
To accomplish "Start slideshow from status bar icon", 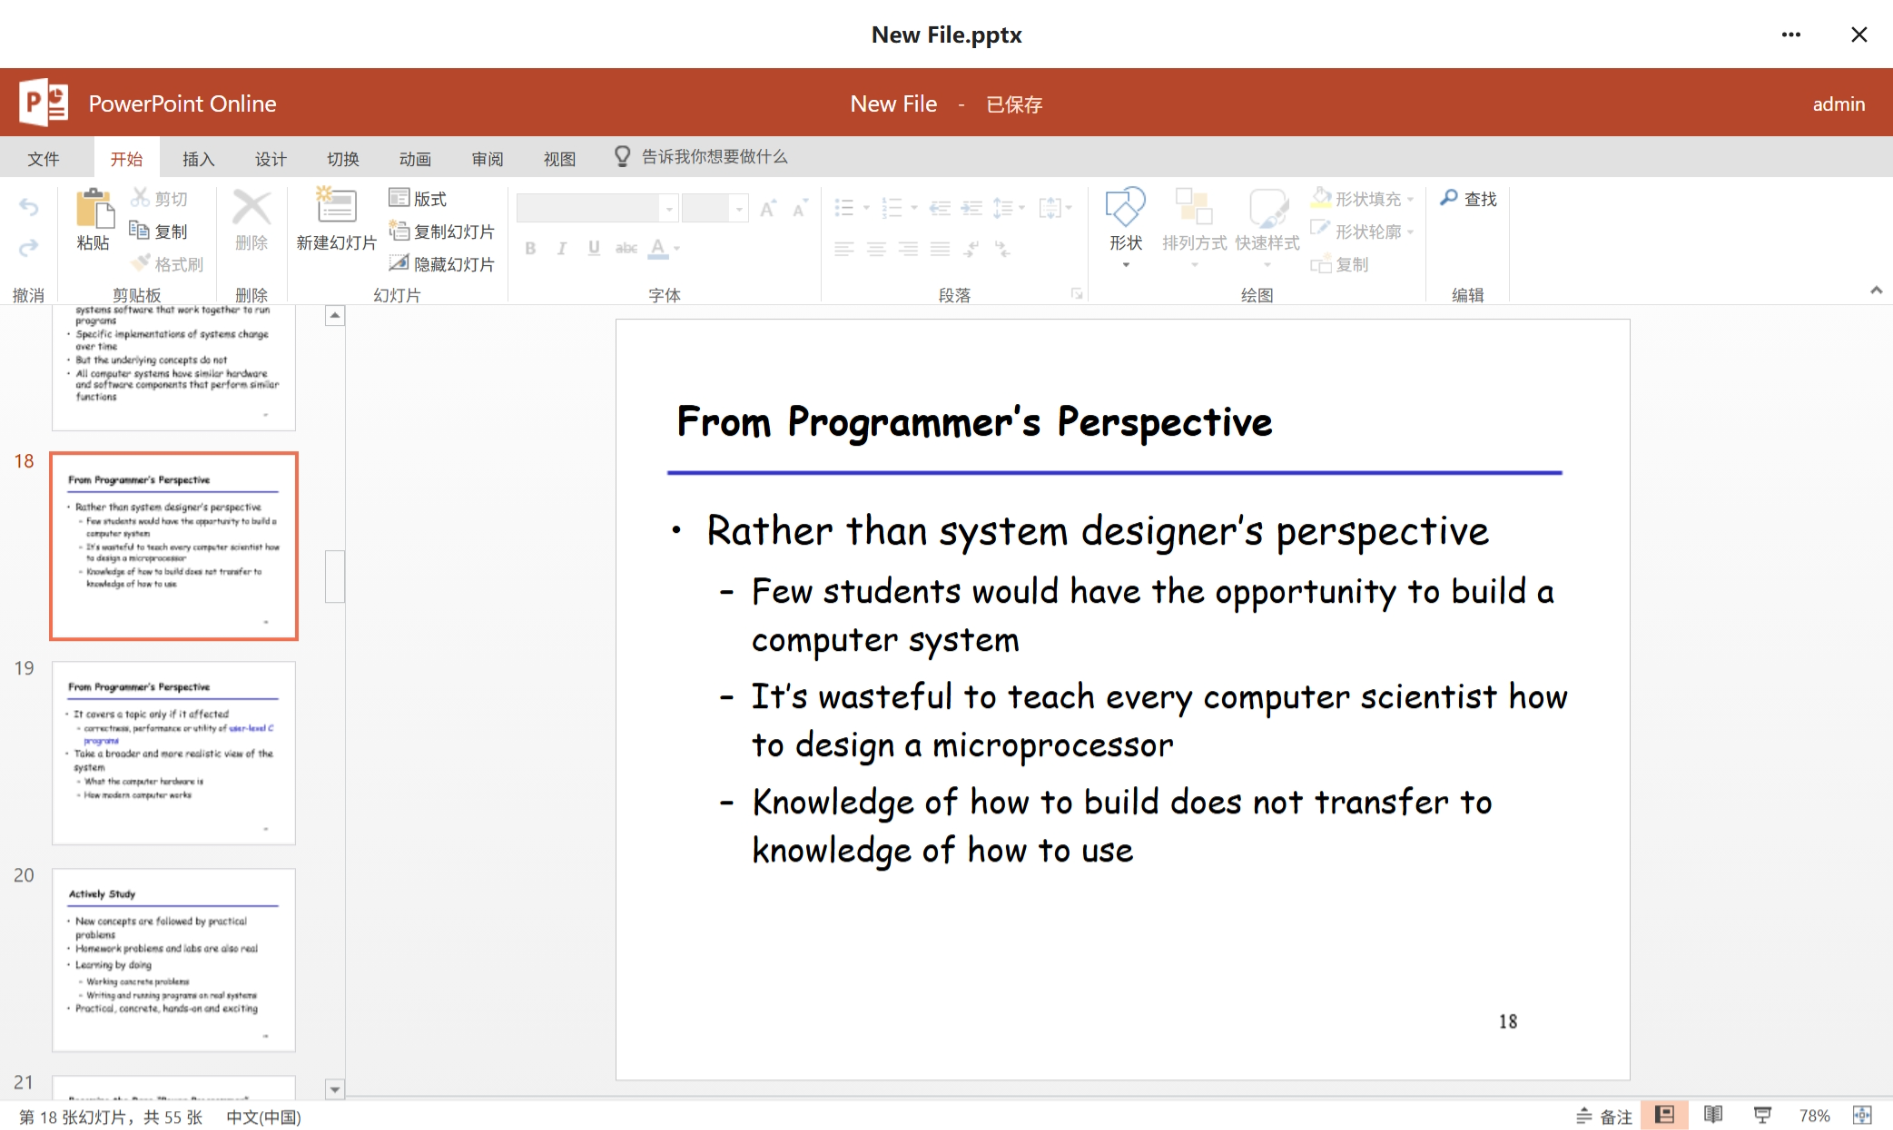I will [x=1762, y=1115].
